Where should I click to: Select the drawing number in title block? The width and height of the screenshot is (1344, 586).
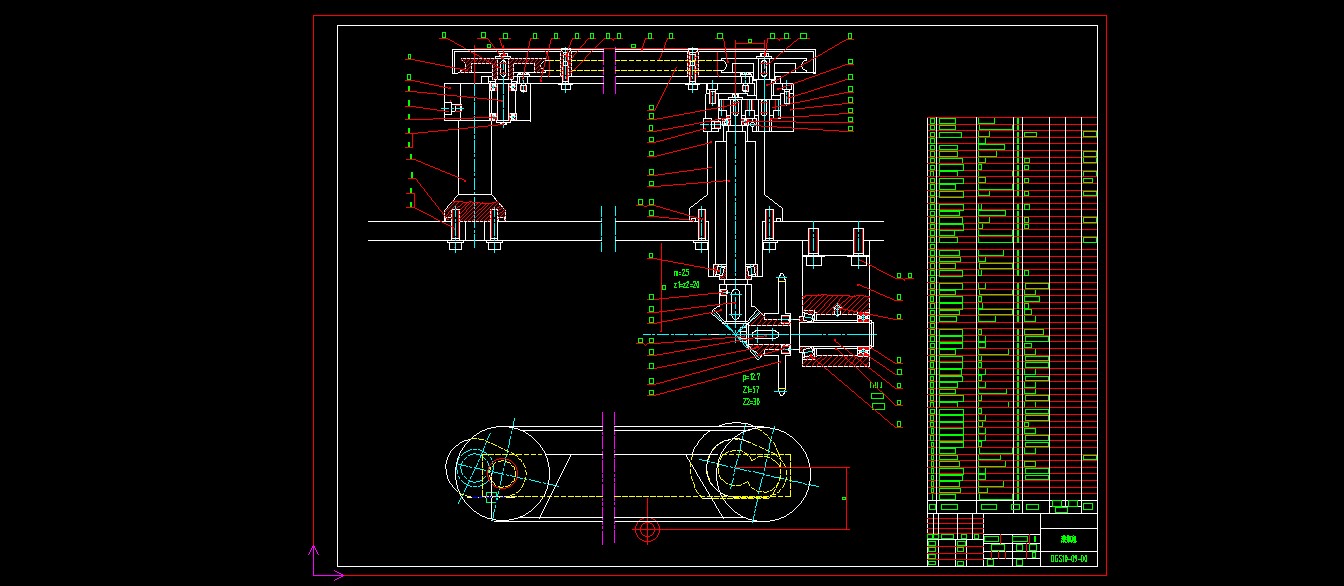point(1068,558)
